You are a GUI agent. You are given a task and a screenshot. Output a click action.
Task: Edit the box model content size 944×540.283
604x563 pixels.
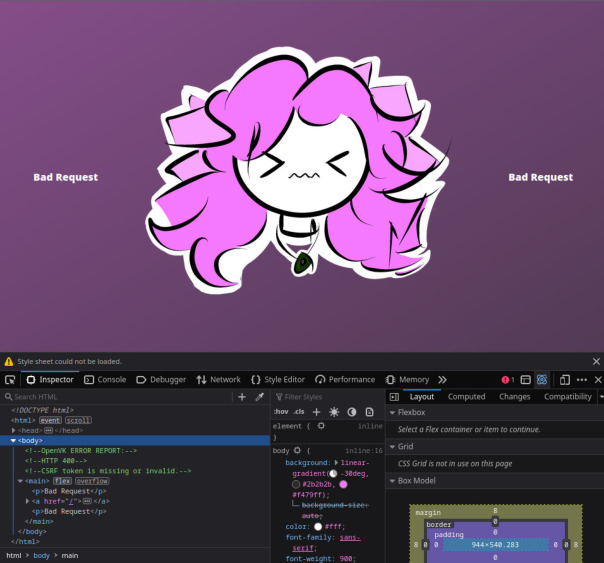495,545
